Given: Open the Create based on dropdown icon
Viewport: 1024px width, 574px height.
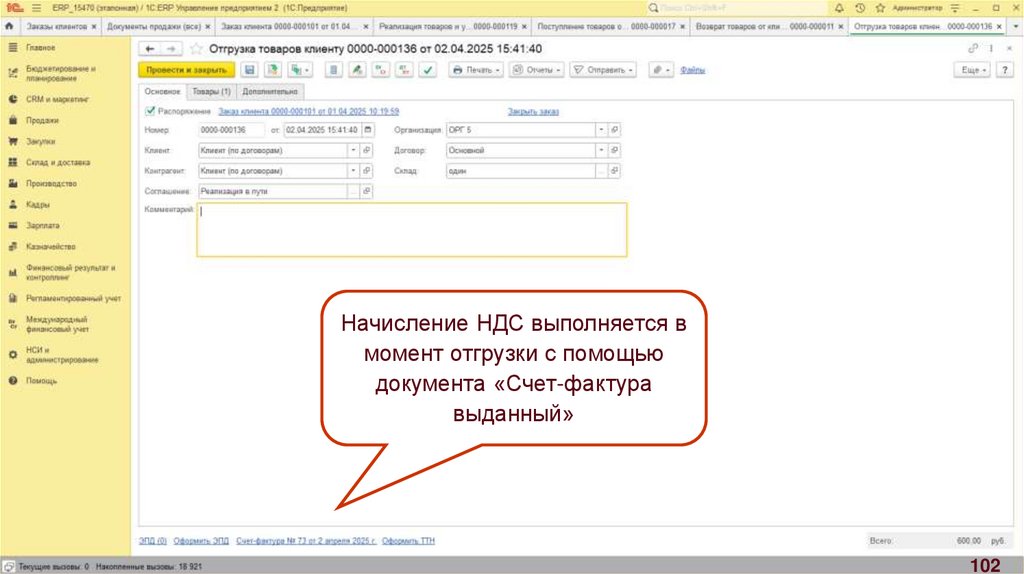Looking at the screenshot, I should click(x=300, y=70).
